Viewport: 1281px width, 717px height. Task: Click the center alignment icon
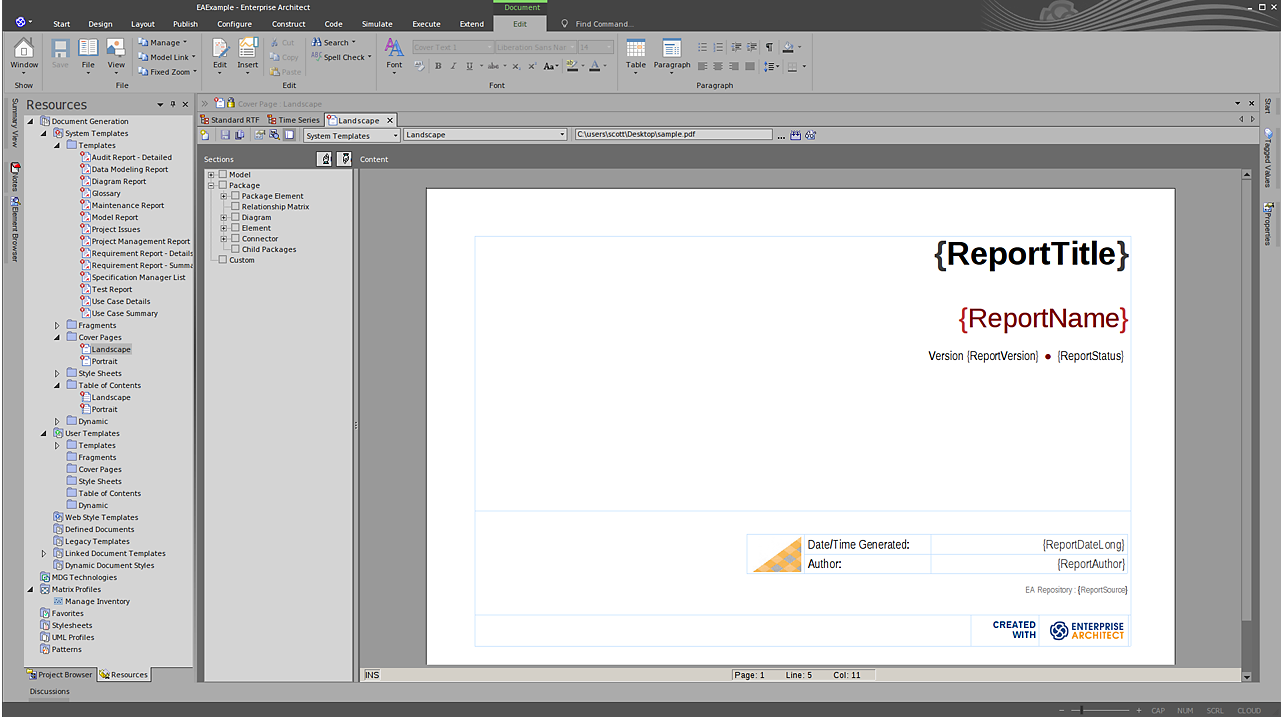coord(718,66)
